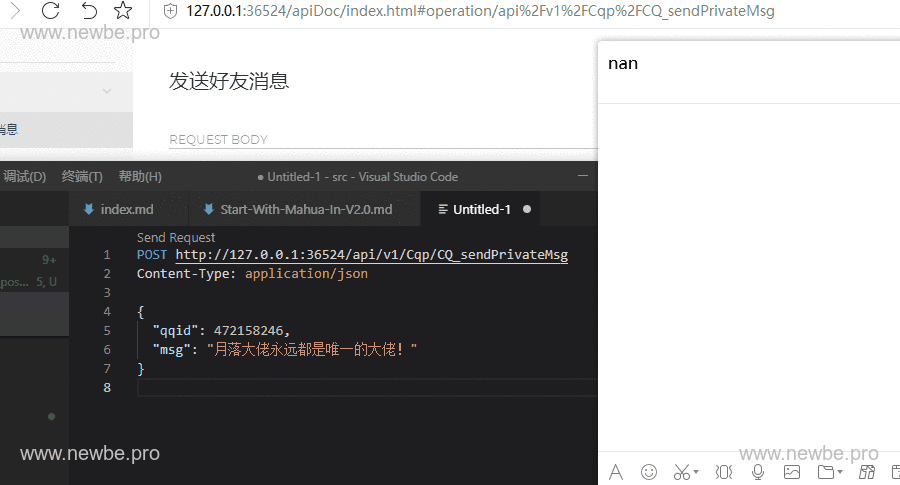Open the font style icon in the chat toolbar
Viewport: 900px width, 485px height.
(x=616, y=472)
